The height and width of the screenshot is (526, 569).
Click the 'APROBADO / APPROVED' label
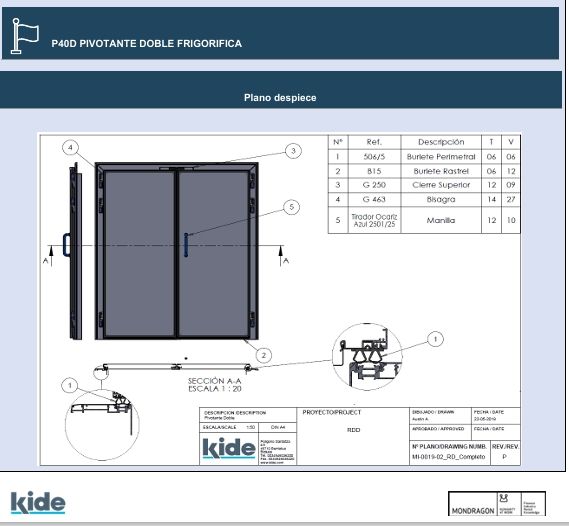(x=438, y=429)
